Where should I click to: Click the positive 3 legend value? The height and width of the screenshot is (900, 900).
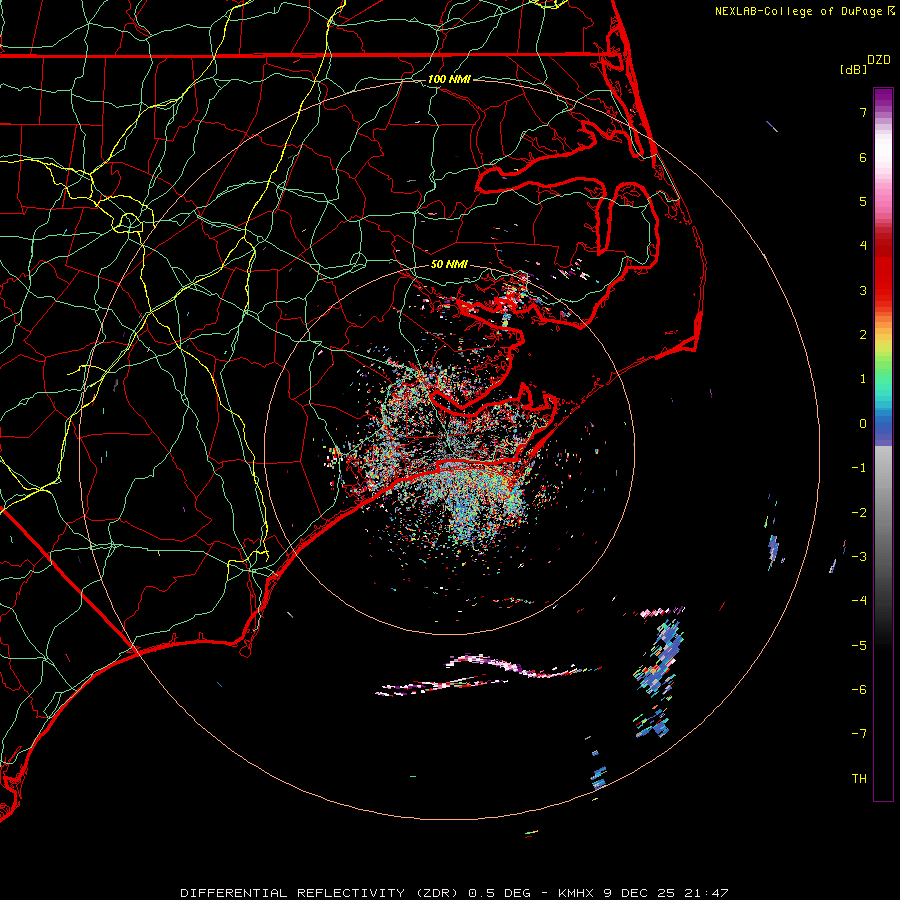pos(863,290)
